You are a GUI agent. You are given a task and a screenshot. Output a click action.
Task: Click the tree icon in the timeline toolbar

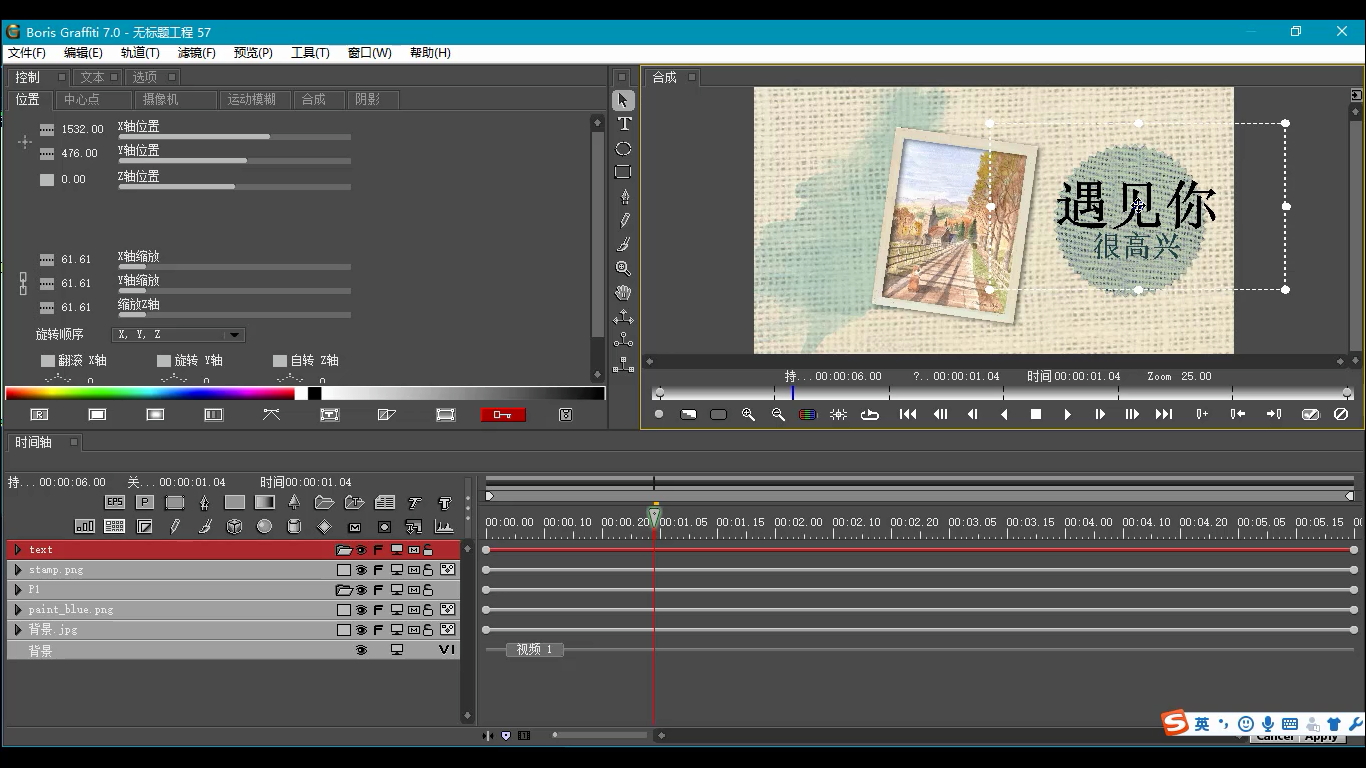click(x=294, y=502)
